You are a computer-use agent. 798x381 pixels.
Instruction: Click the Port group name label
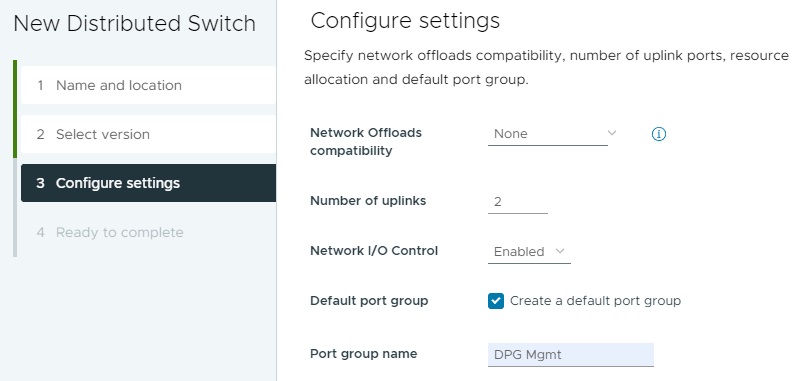tap(363, 354)
